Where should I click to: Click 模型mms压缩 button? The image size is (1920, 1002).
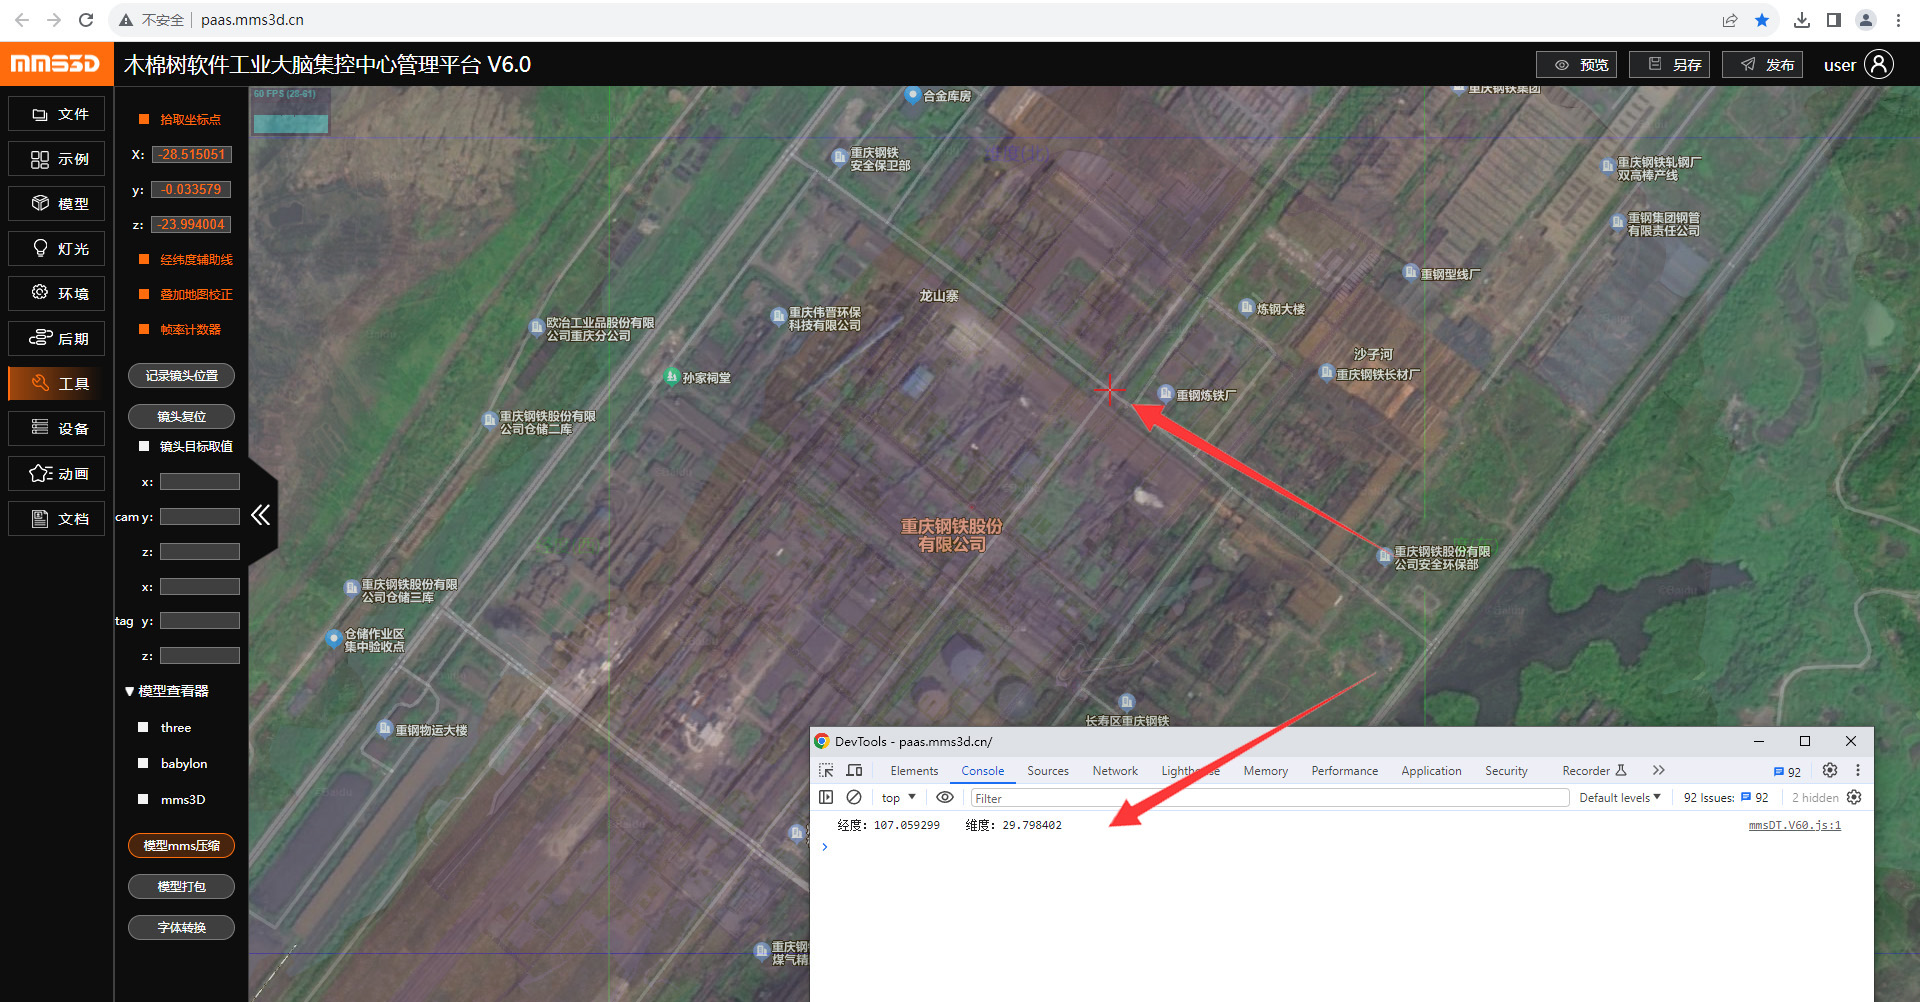[x=181, y=846]
